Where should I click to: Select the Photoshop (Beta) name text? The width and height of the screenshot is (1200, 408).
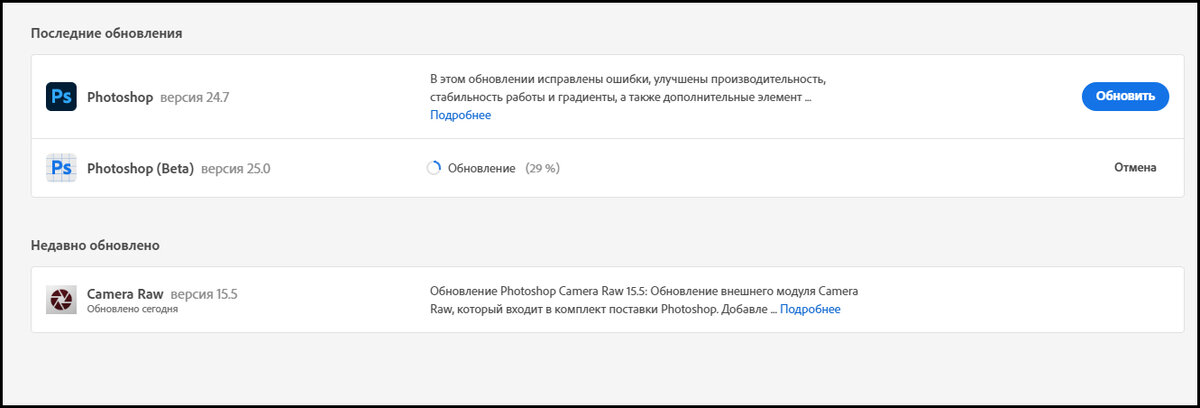(x=141, y=168)
